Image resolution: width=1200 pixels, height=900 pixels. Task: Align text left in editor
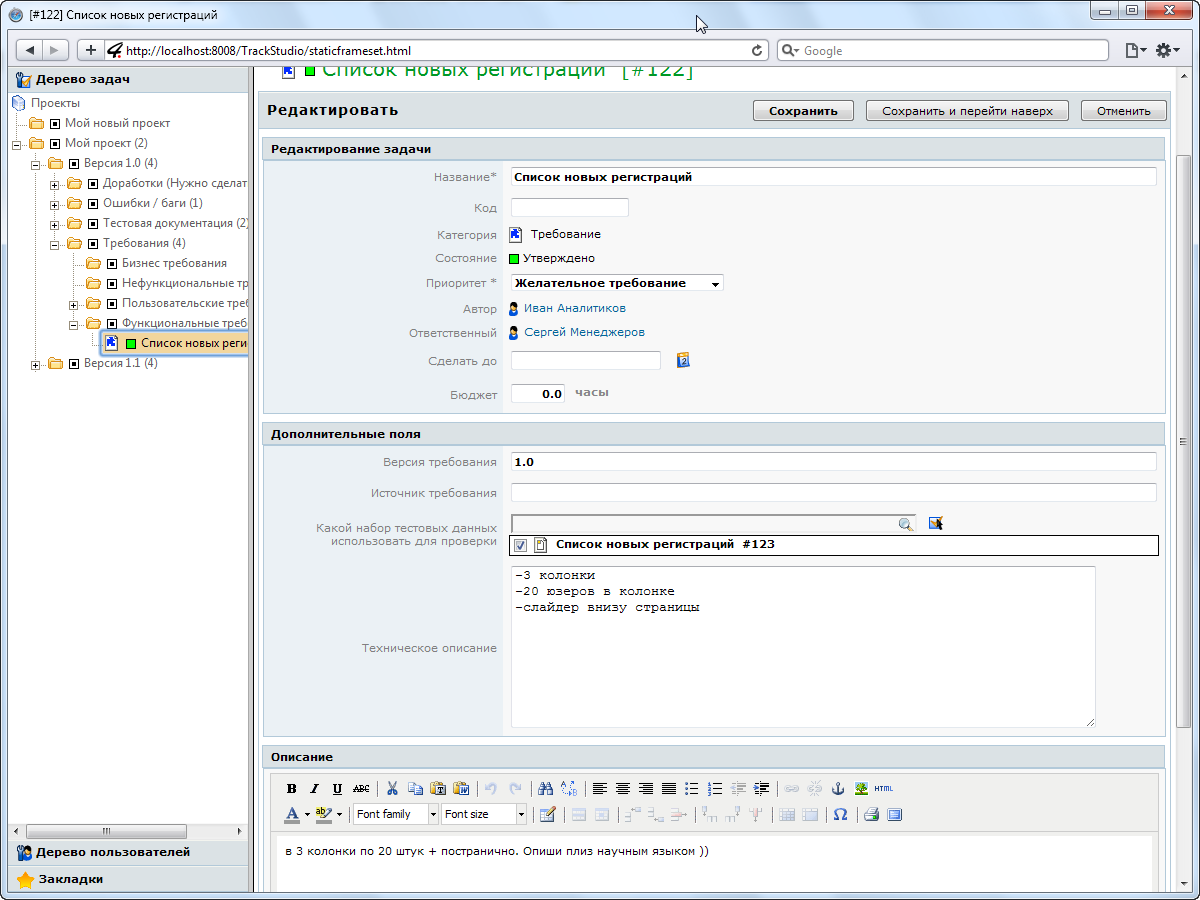tap(600, 788)
